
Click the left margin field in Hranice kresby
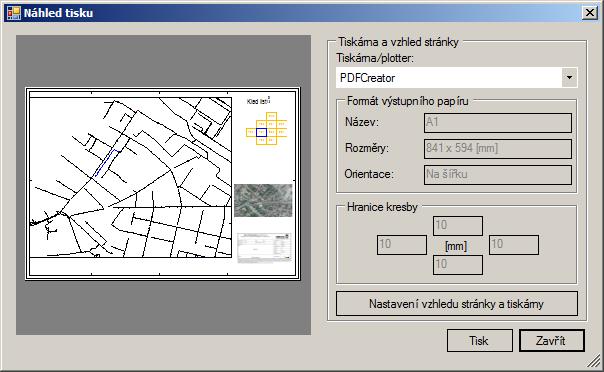[x=402, y=245]
